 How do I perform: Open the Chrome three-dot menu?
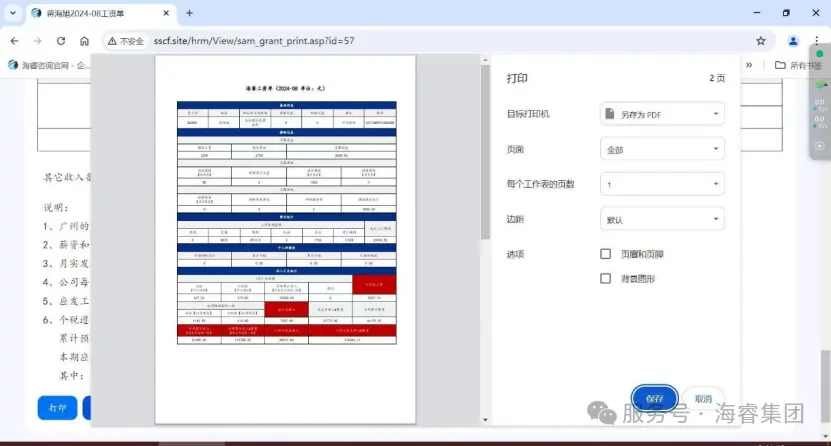(x=817, y=41)
